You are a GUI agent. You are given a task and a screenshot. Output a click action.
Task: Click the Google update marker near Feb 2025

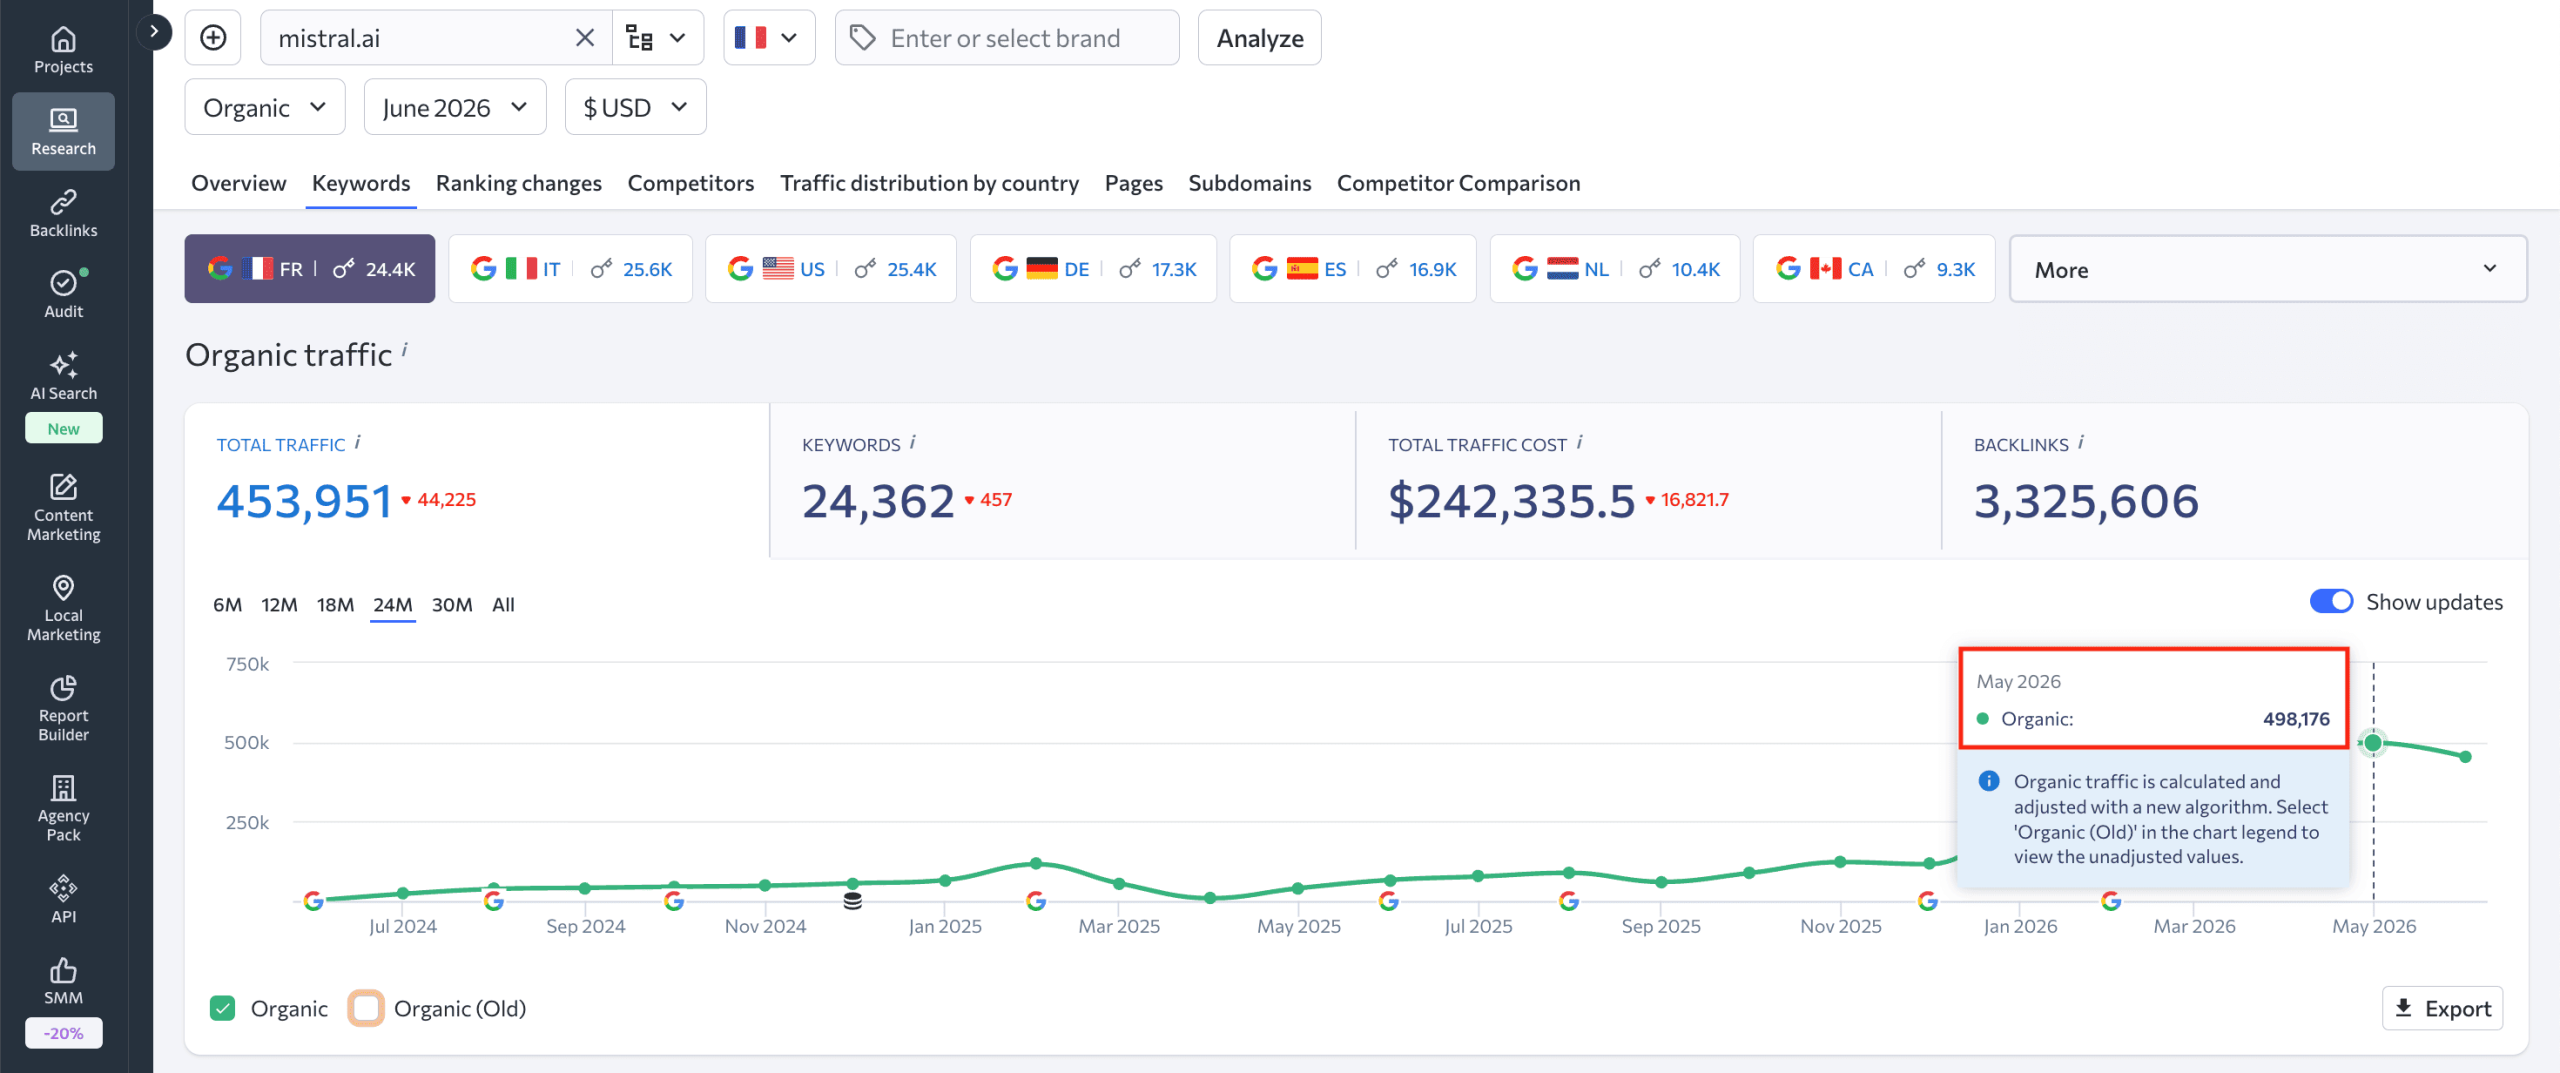(1036, 901)
